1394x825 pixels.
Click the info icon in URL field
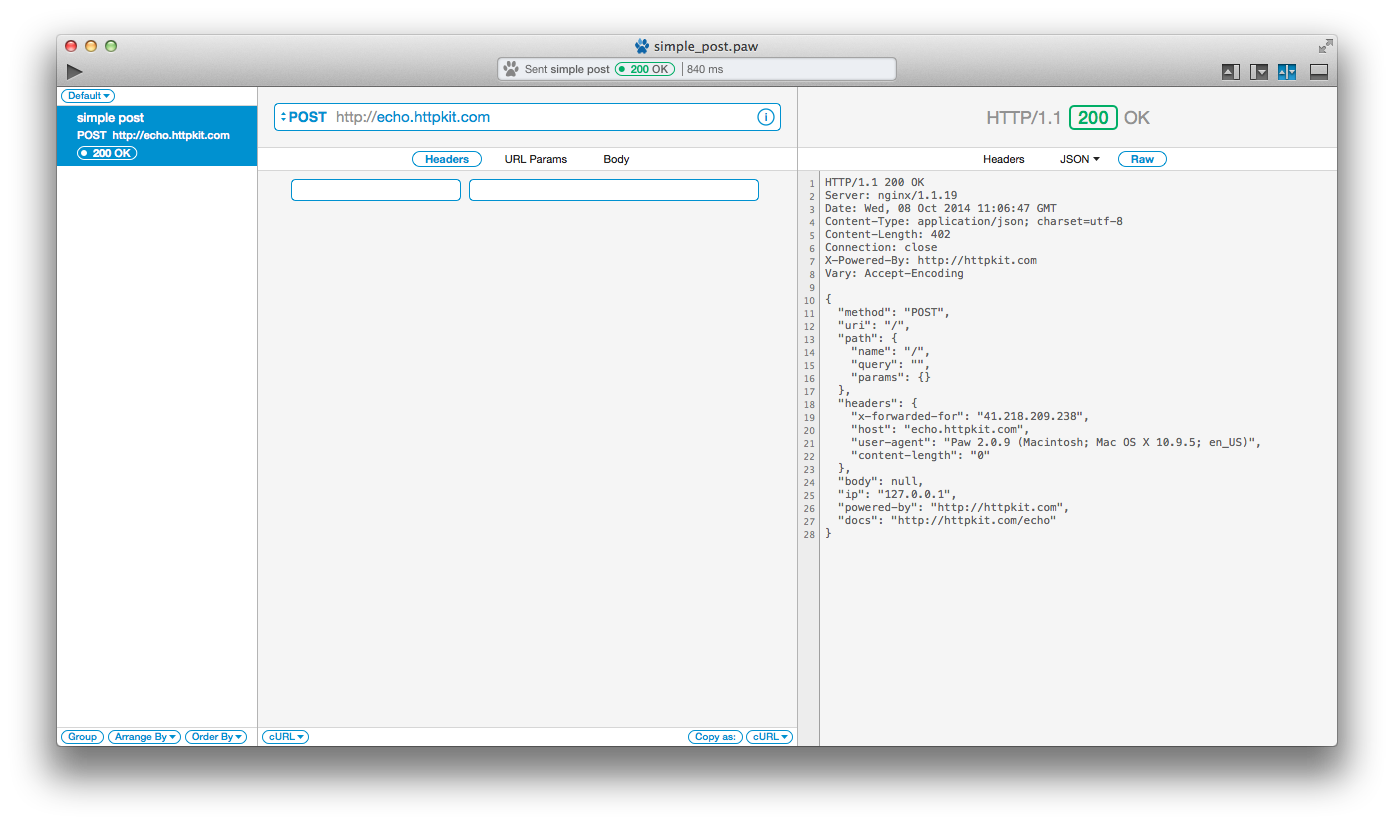[766, 117]
